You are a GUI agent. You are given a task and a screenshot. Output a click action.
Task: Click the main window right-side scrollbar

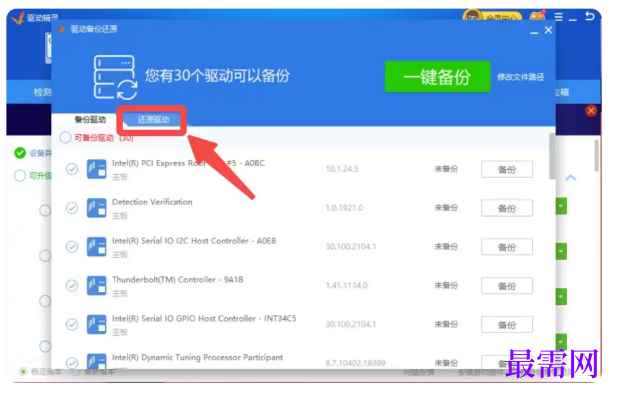point(597,155)
